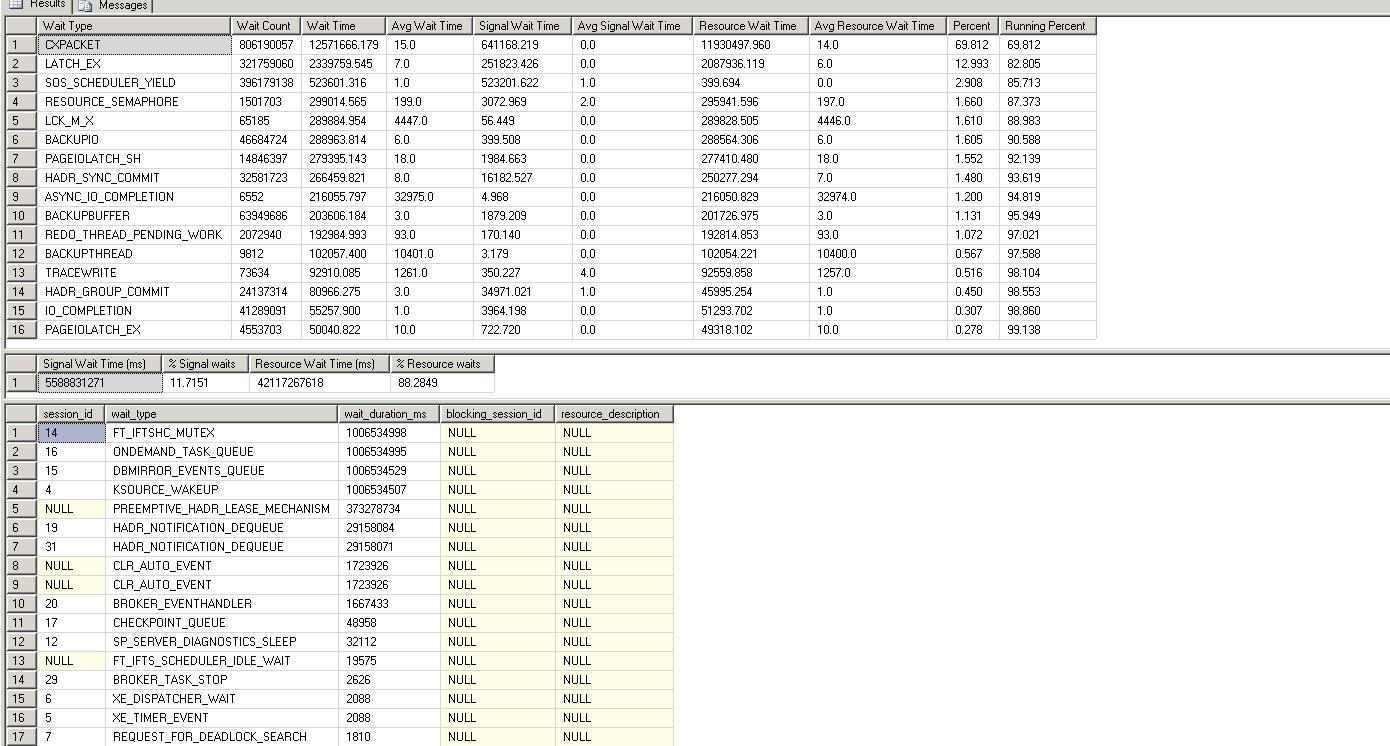Select the PAGEIOLATCH_EX cell

[134, 330]
